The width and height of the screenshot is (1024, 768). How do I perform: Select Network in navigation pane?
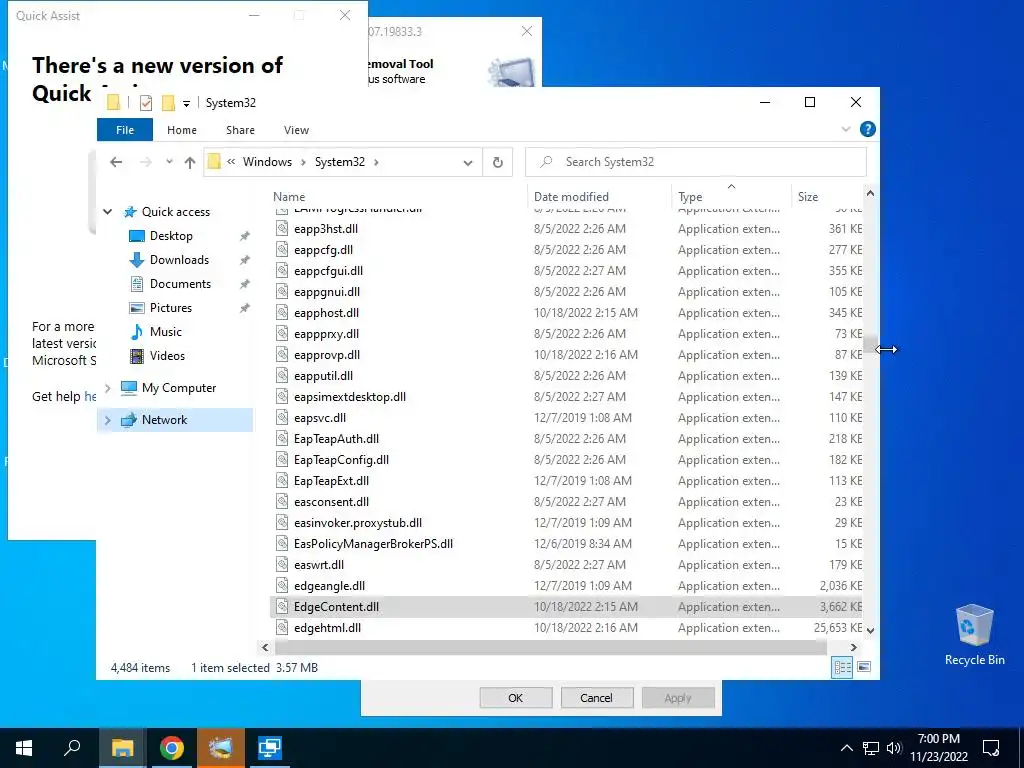tap(164, 420)
